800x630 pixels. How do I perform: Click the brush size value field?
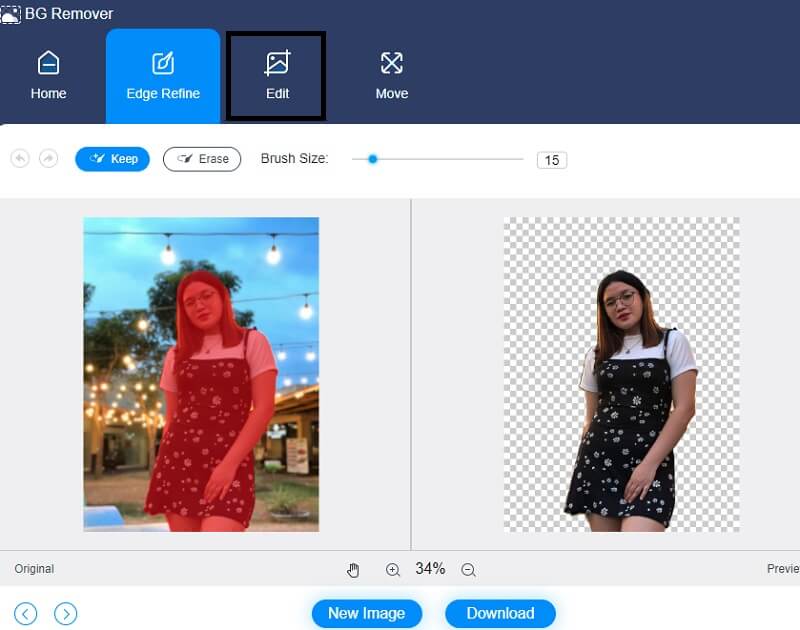(553, 159)
